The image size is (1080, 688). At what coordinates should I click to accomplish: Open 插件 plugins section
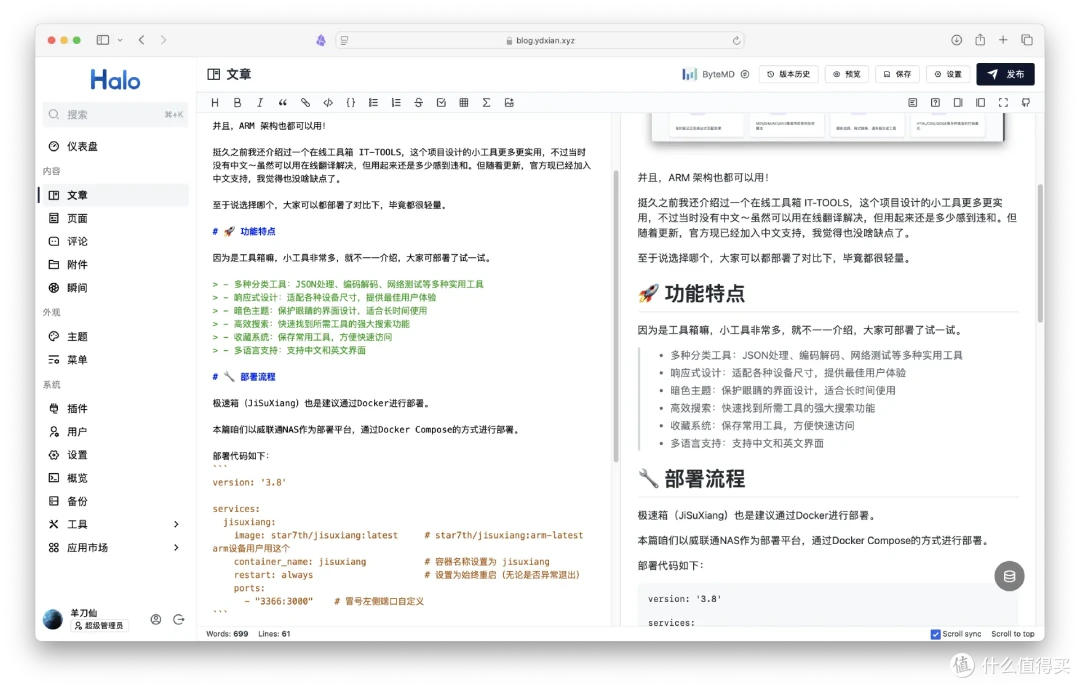coord(114,408)
